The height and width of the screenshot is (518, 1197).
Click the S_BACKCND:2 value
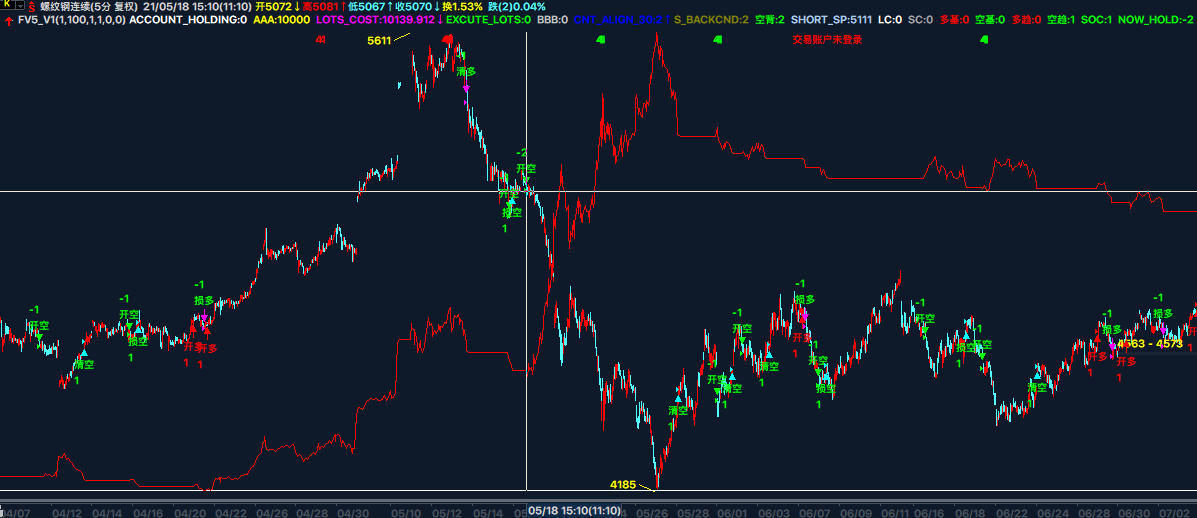click(x=711, y=20)
